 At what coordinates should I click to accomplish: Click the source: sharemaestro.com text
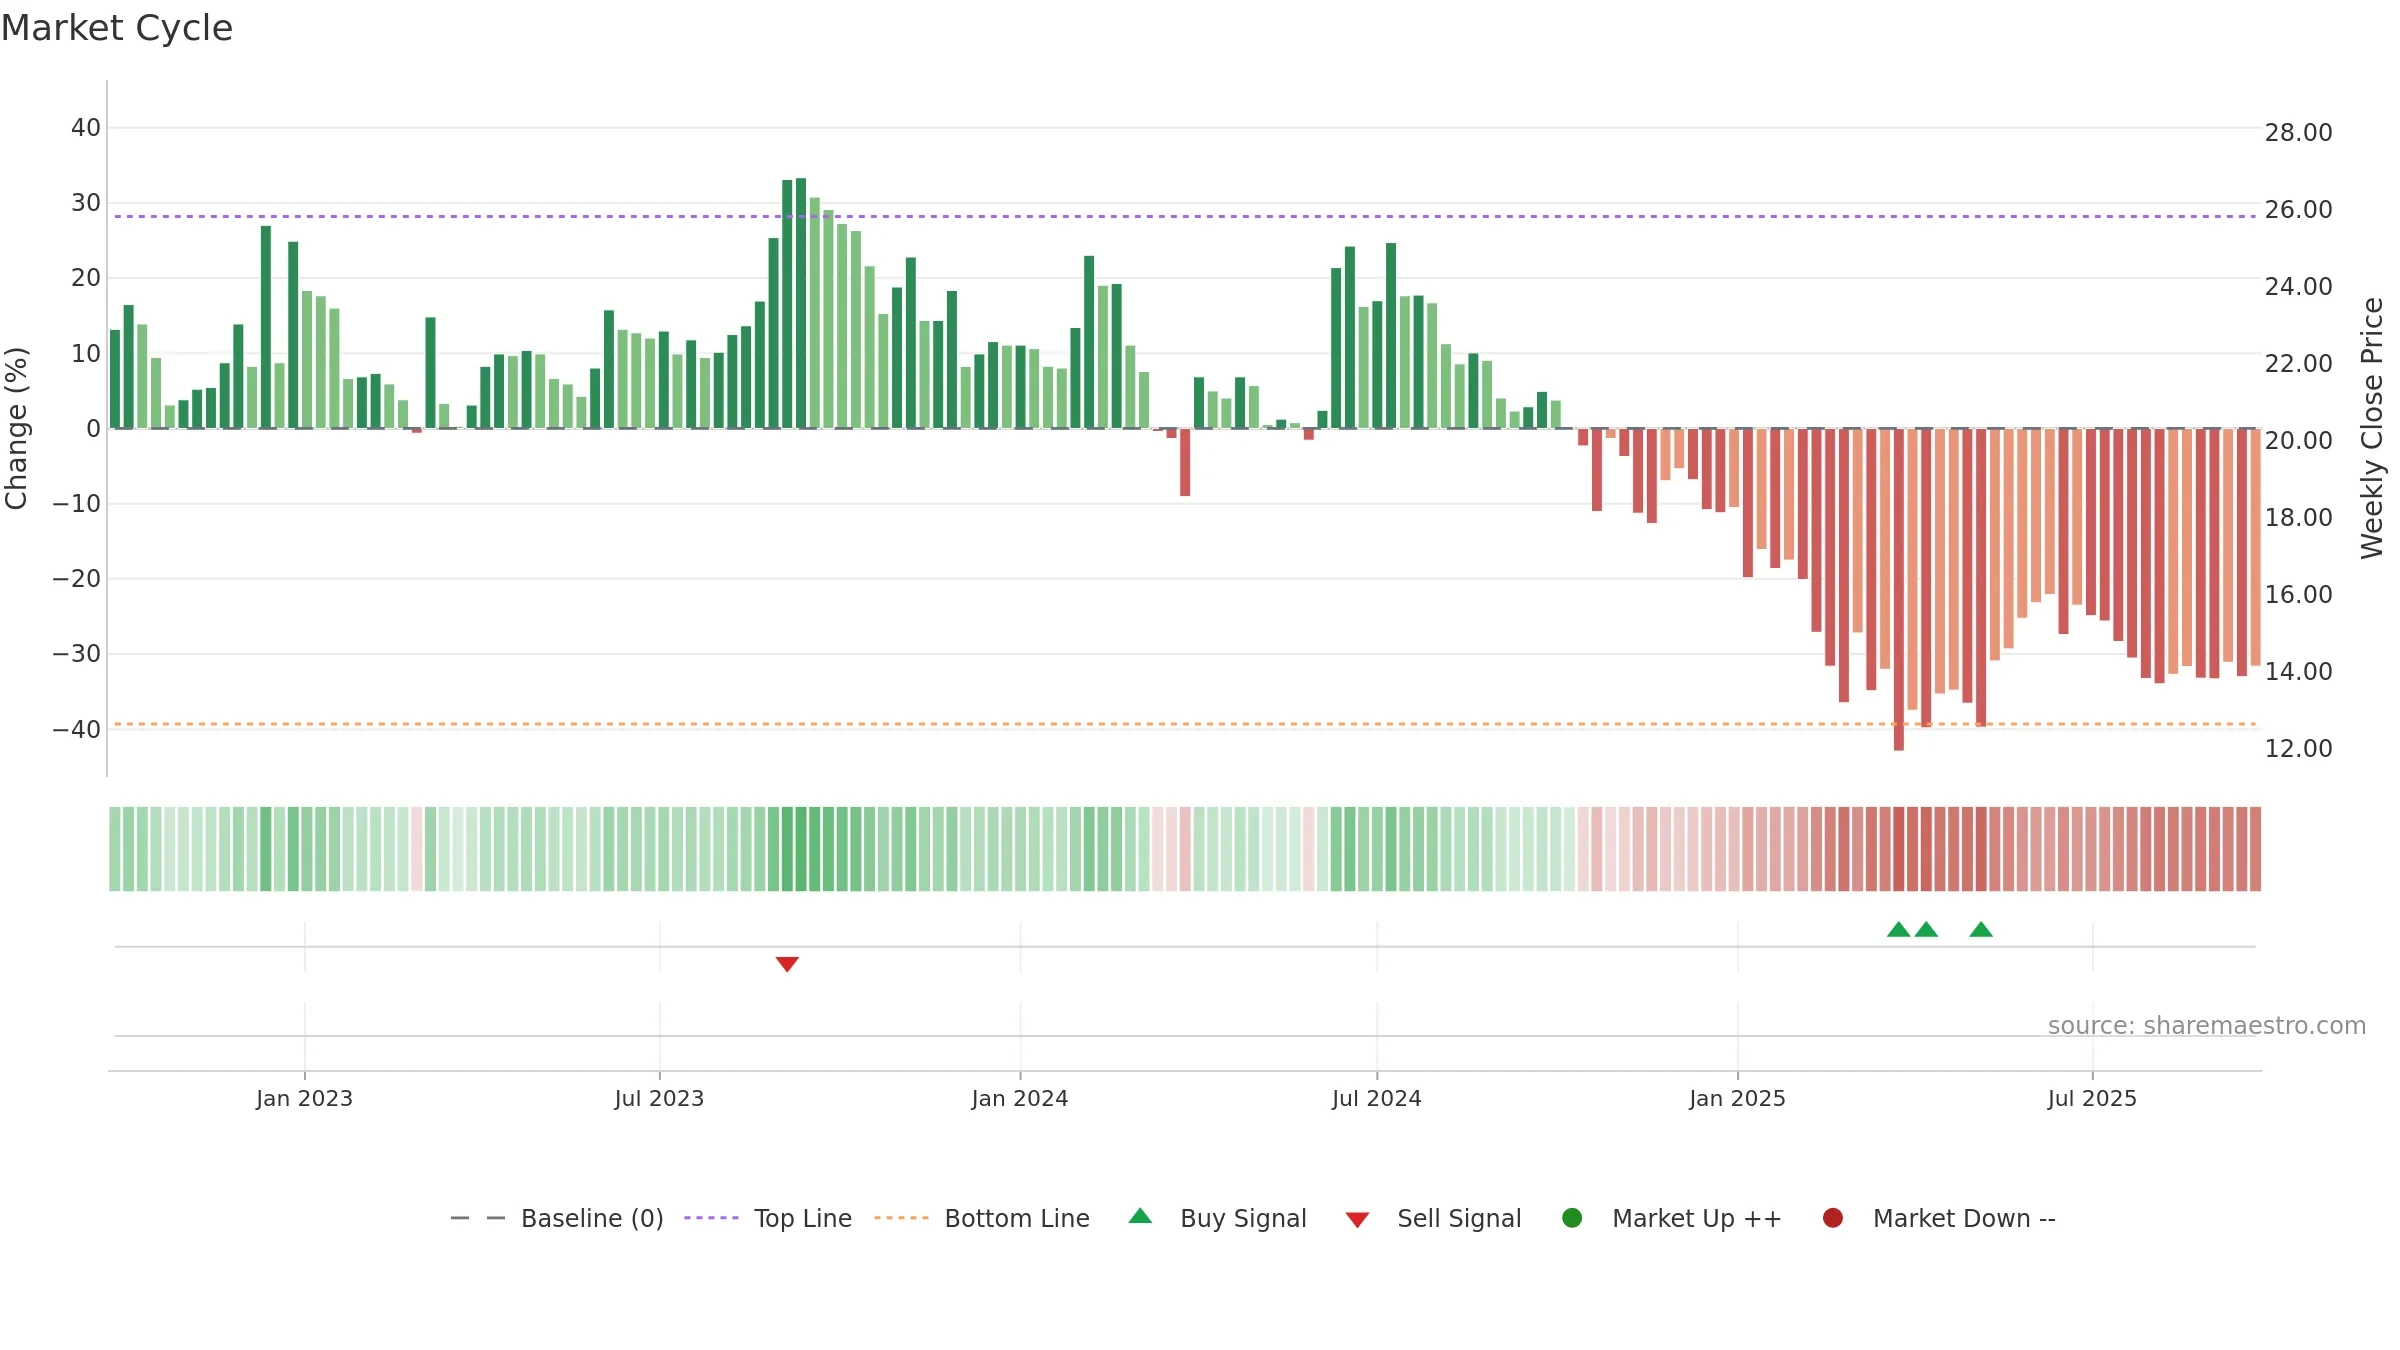(x=2207, y=1026)
